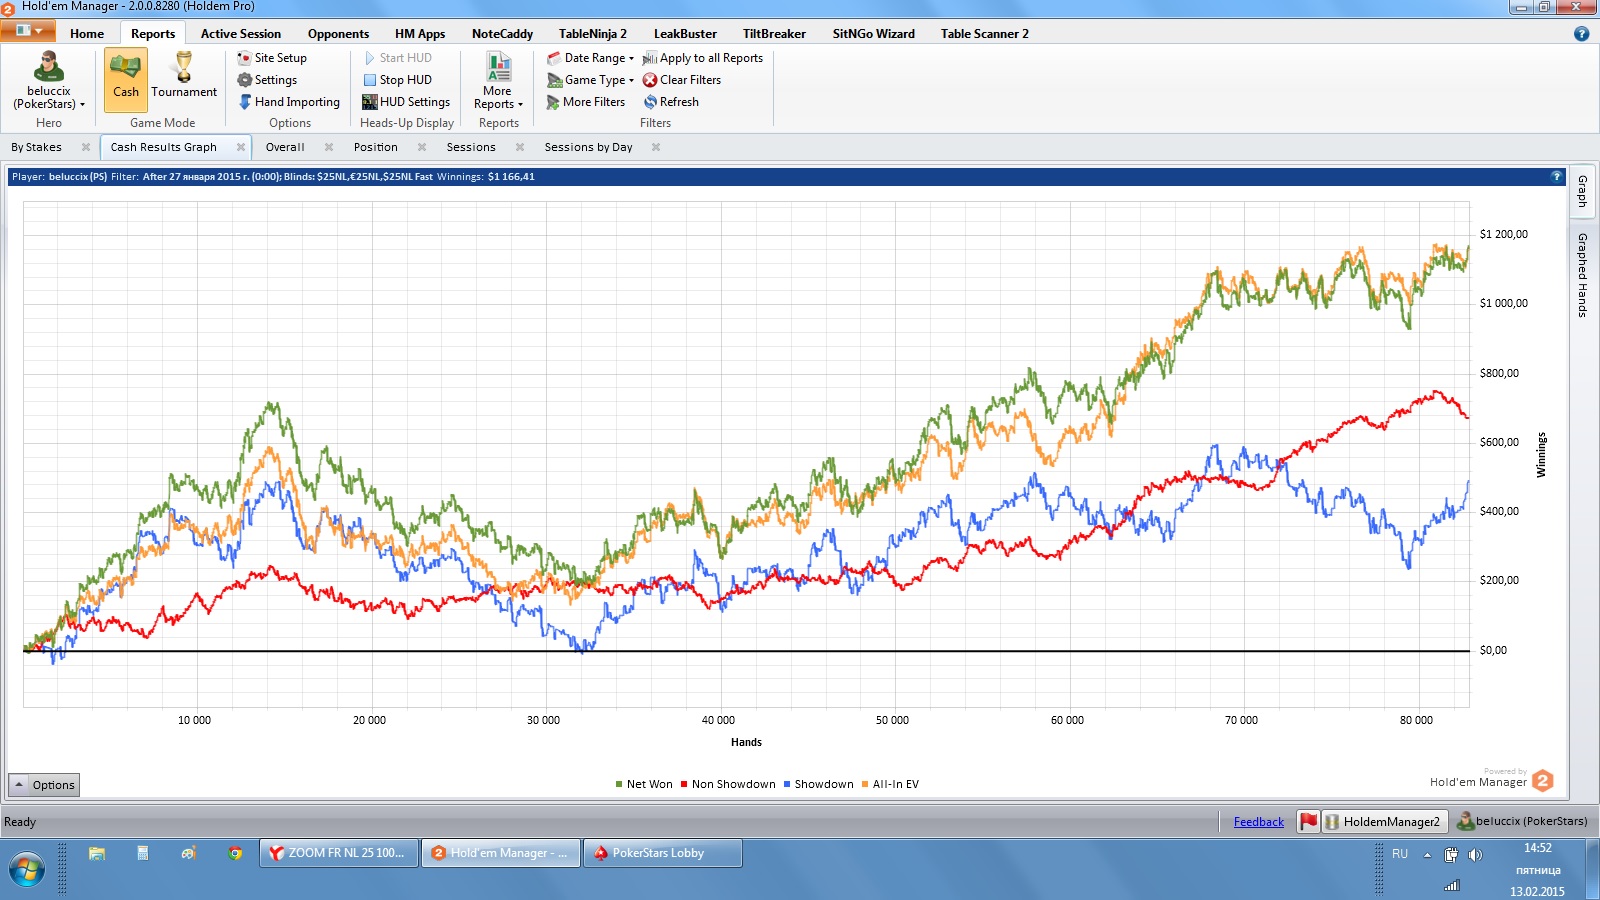Close the Sessions report tab
The width and height of the screenshot is (1600, 900).
[520, 147]
